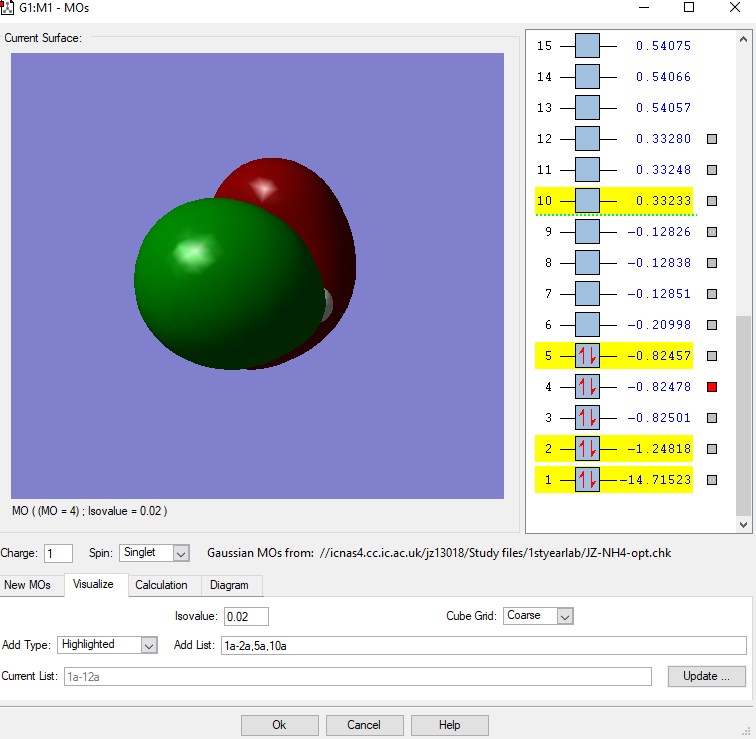This screenshot has width=756, height=739.
Task: Click the Ok button
Action: (x=279, y=725)
